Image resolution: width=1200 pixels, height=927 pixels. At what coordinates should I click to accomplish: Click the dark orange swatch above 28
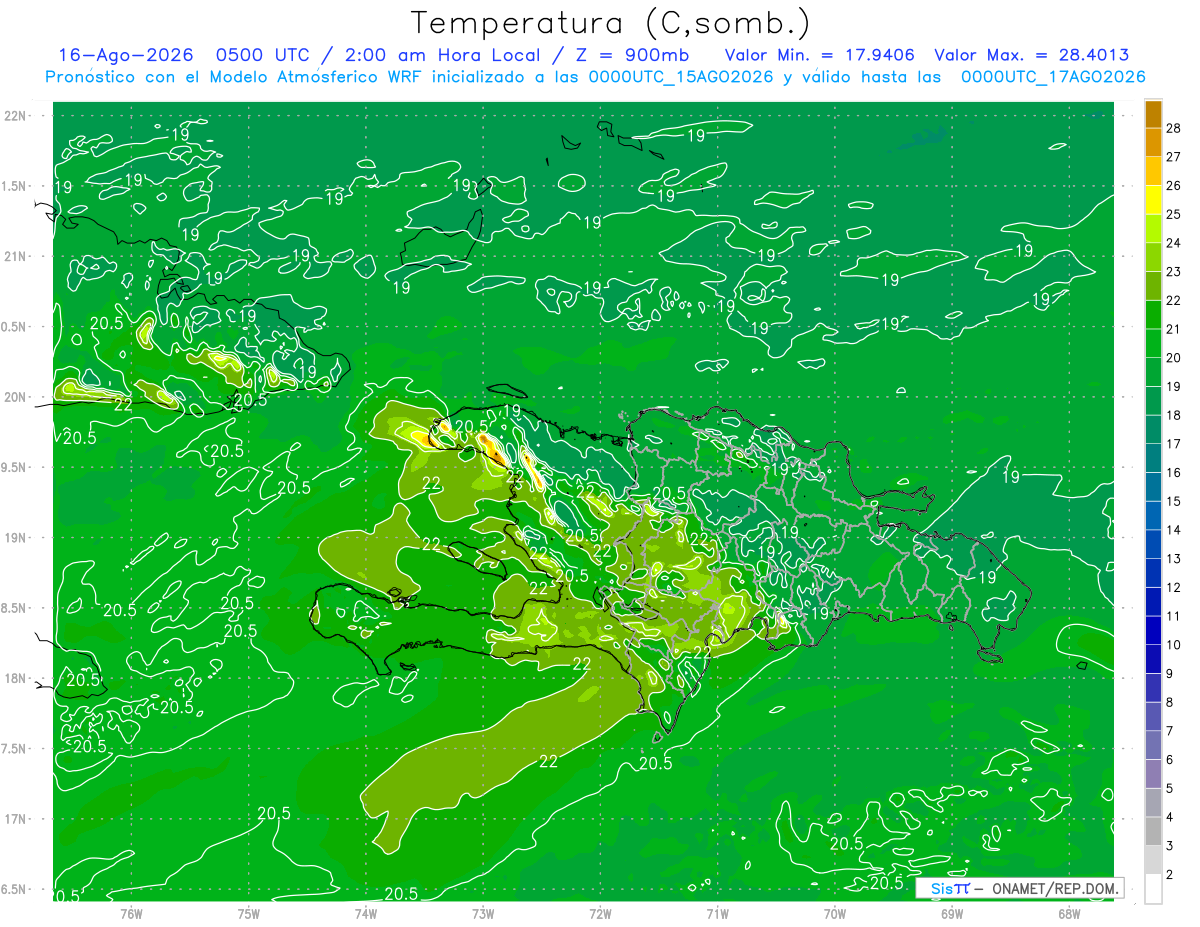(x=1153, y=113)
